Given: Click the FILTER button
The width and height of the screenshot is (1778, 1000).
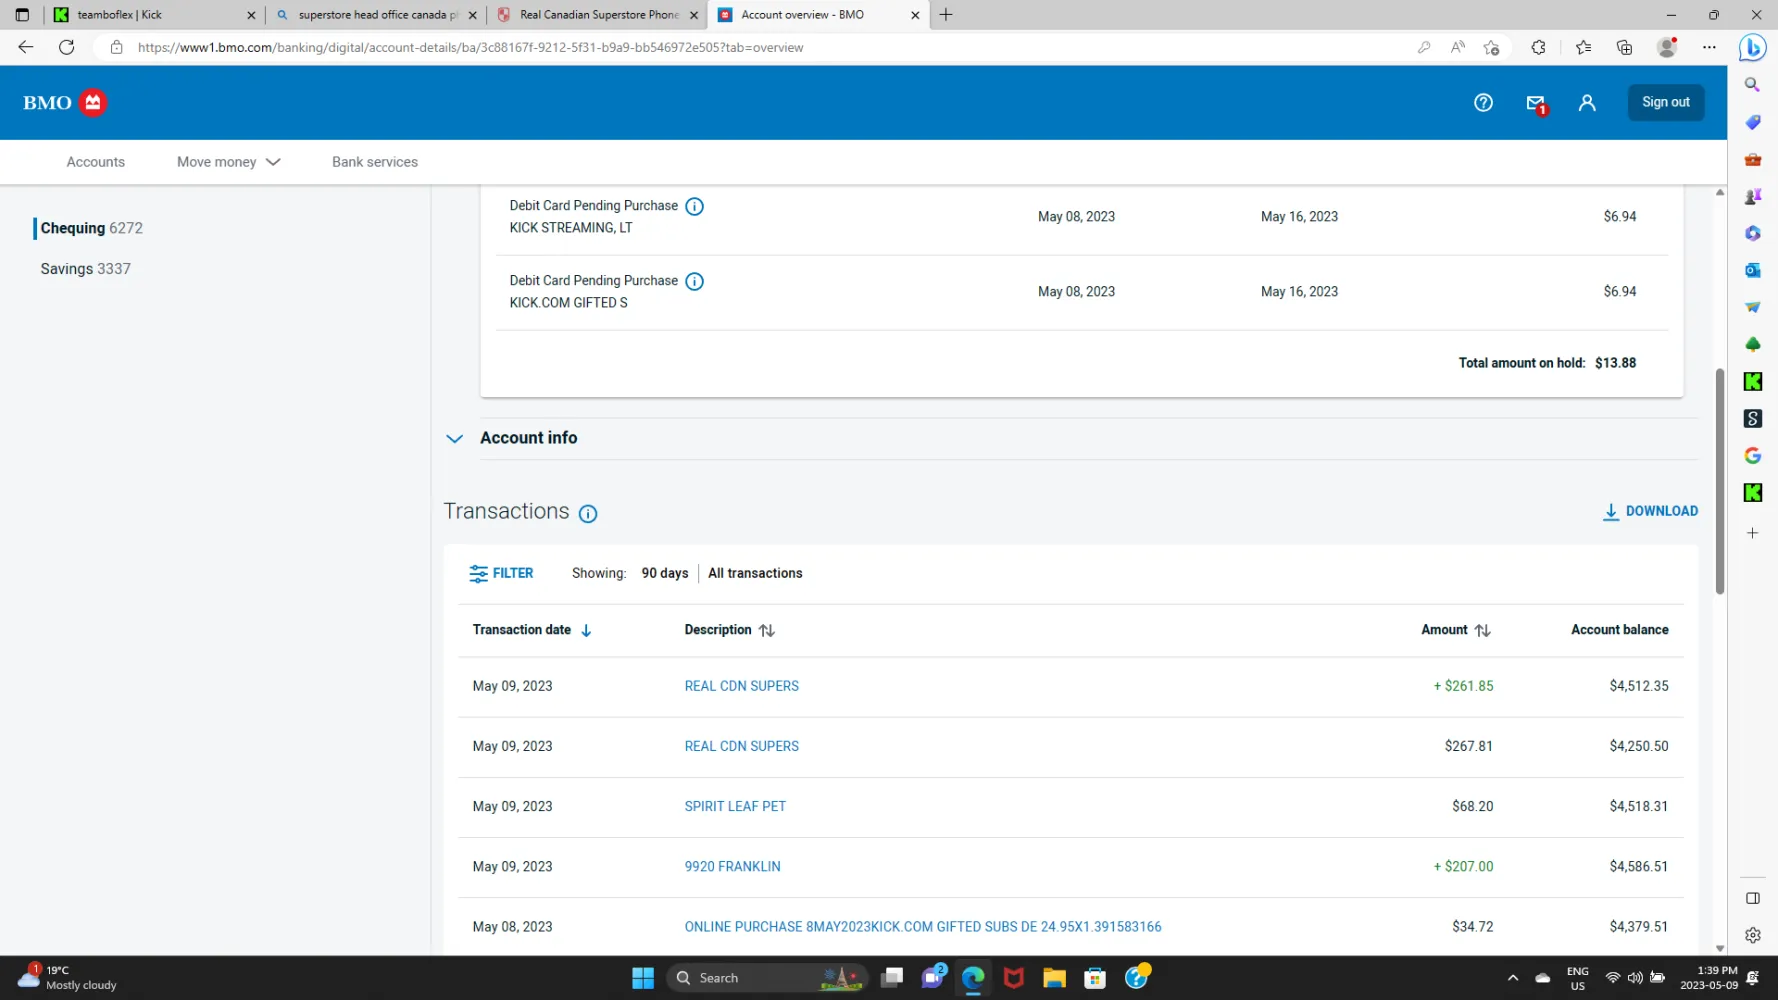Looking at the screenshot, I should [x=502, y=573].
